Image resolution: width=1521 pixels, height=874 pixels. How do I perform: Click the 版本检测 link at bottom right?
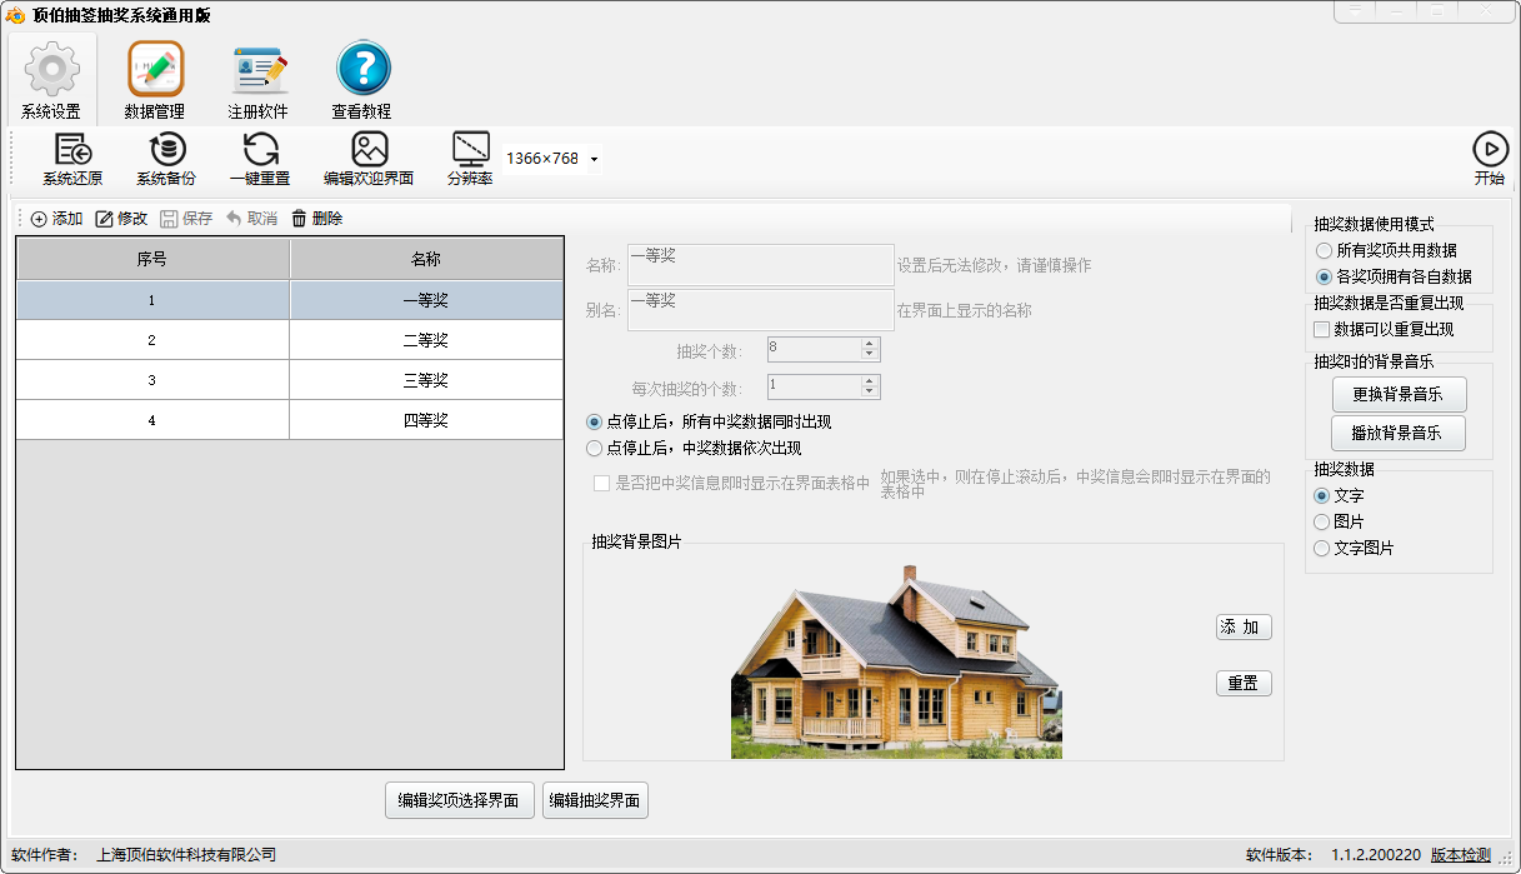point(1459,855)
